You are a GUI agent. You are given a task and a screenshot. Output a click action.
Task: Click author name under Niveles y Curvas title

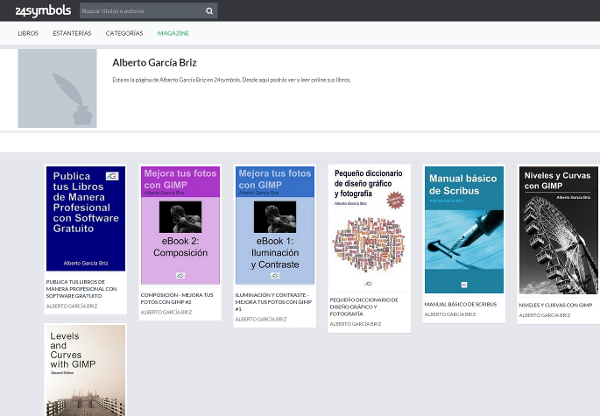pyautogui.click(x=545, y=315)
